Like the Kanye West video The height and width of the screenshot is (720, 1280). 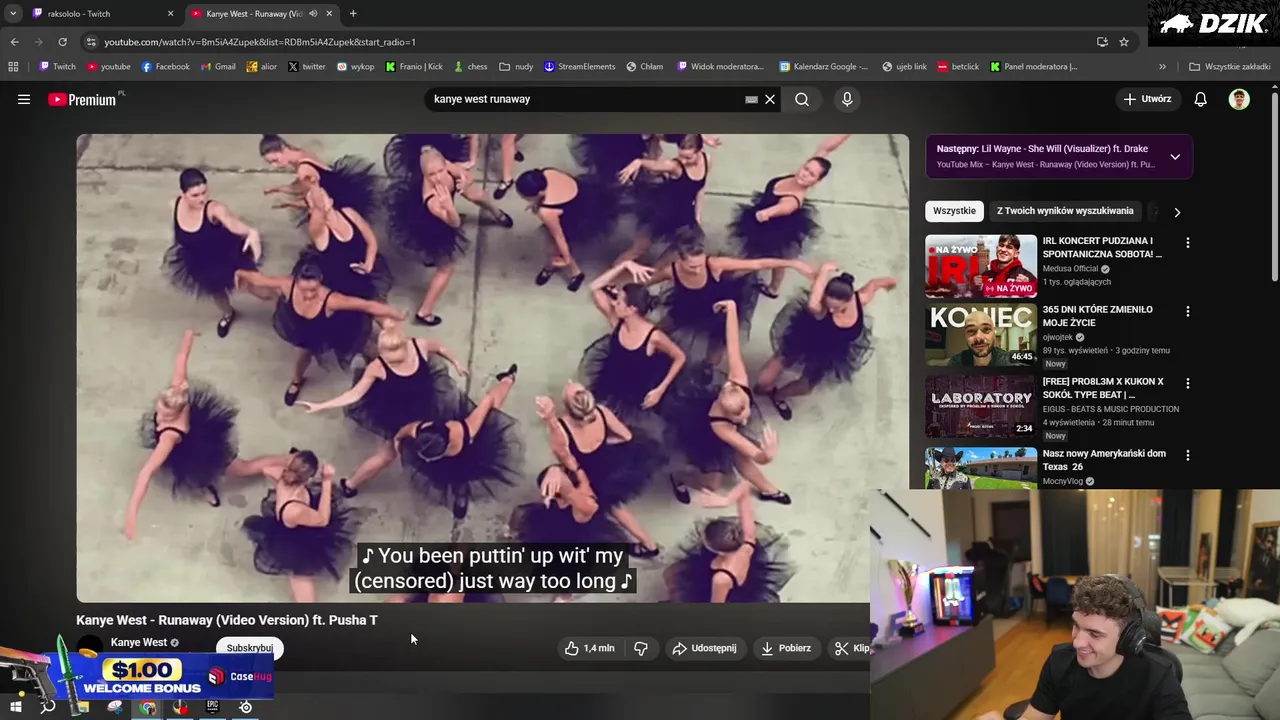click(x=589, y=648)
